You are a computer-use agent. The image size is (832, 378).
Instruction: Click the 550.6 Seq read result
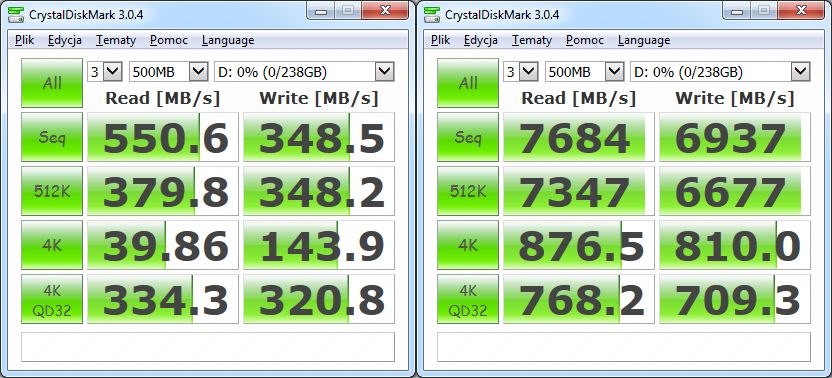163,137
